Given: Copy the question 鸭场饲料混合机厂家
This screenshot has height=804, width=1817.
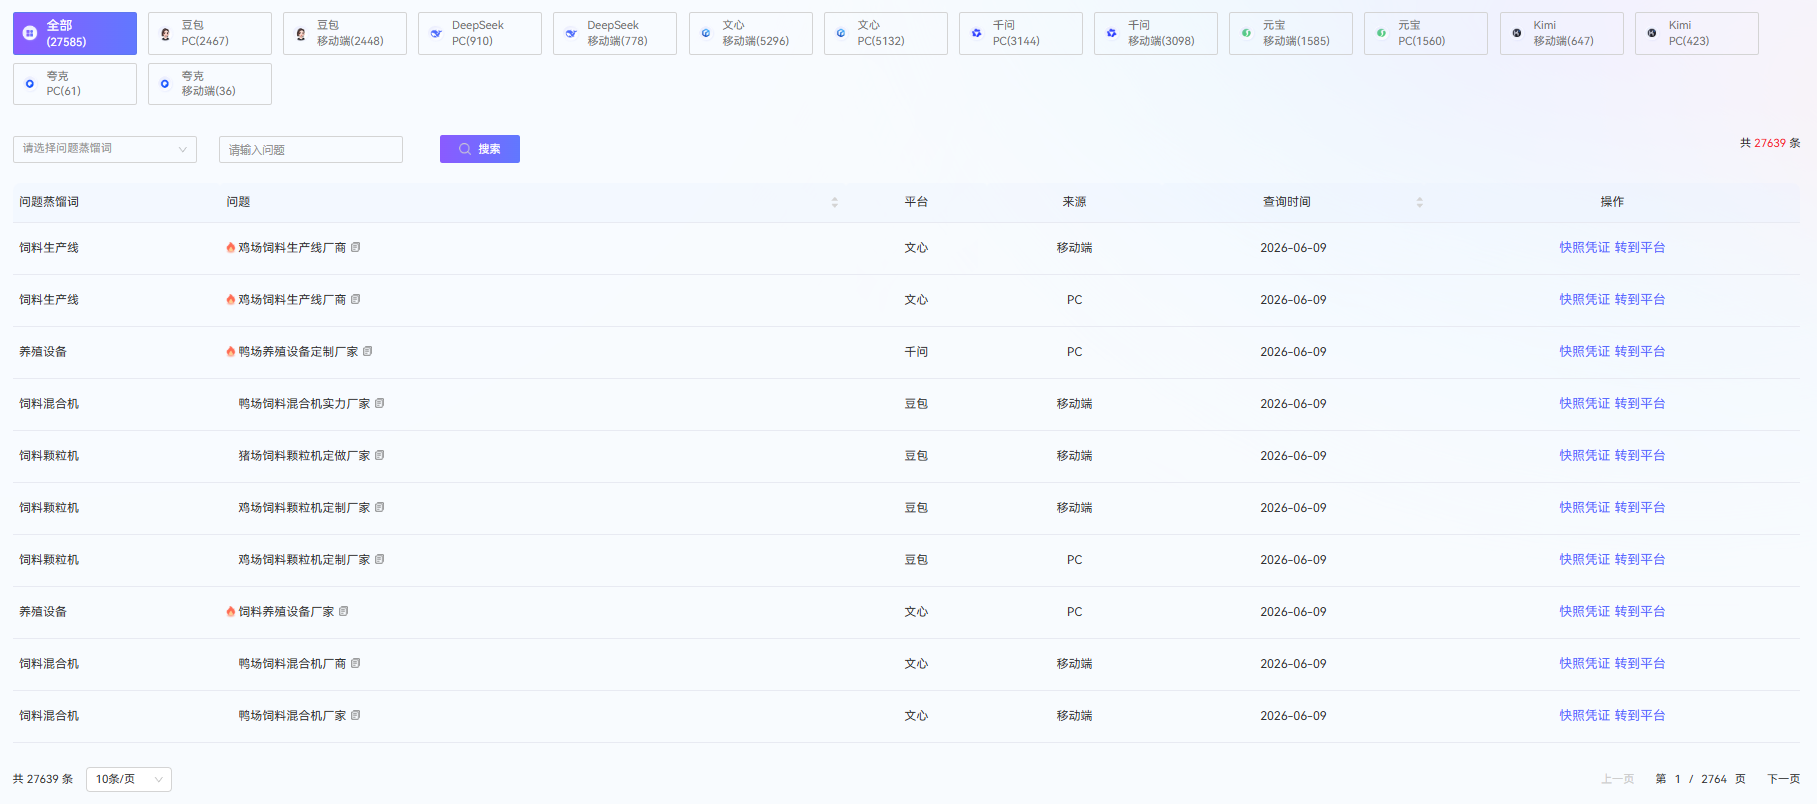Looking at the screenshot, I should [x=356, y=715].
